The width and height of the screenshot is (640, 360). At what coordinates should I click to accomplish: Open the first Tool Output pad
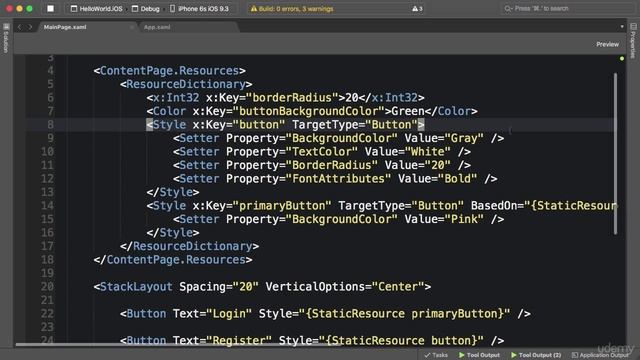(479, 355)
